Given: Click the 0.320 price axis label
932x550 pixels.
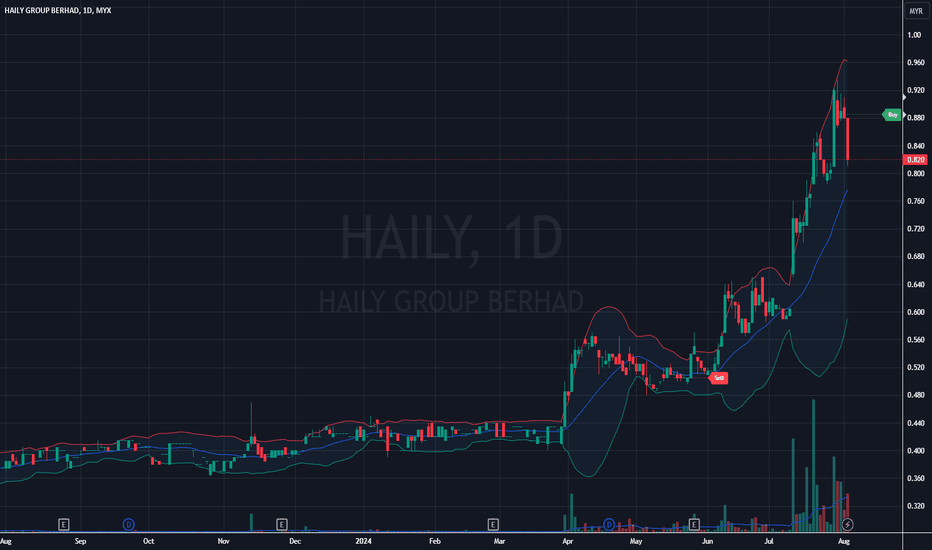Looking at the screenshot, I should tap(915, 506).
